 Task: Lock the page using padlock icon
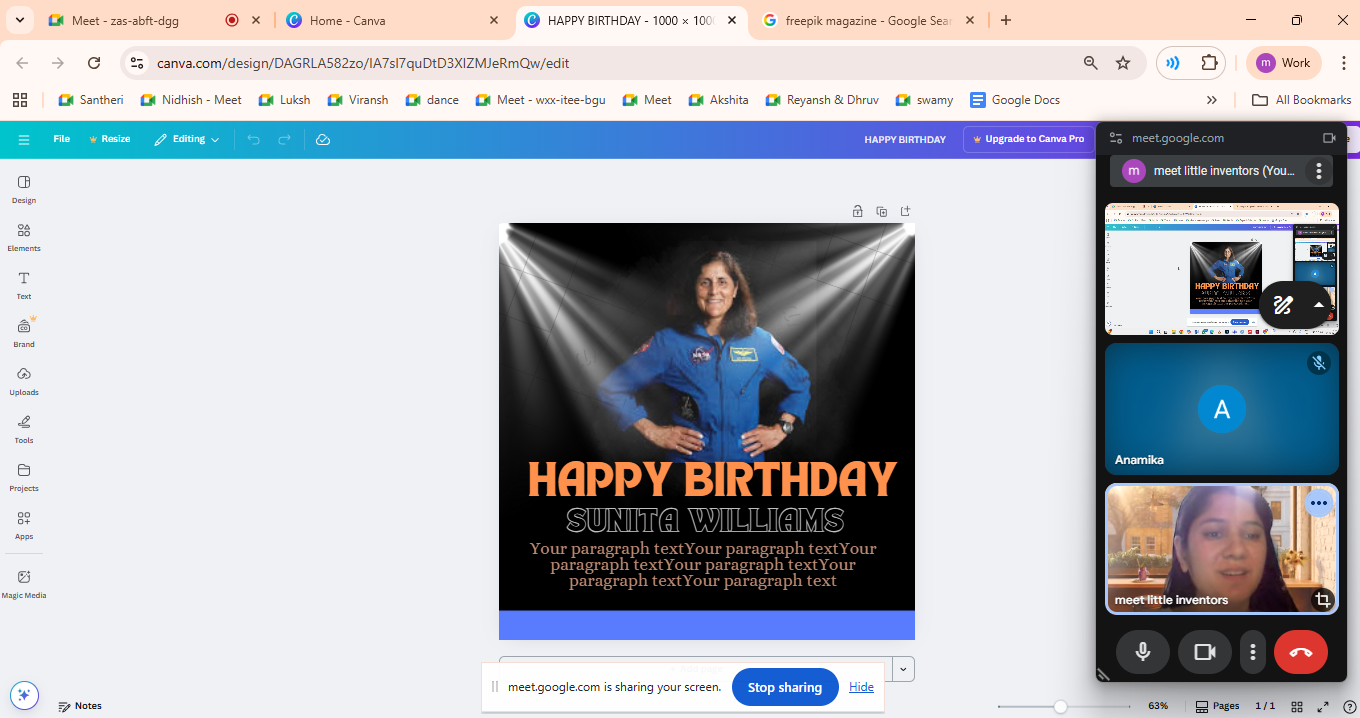click(x=857, y=211)
